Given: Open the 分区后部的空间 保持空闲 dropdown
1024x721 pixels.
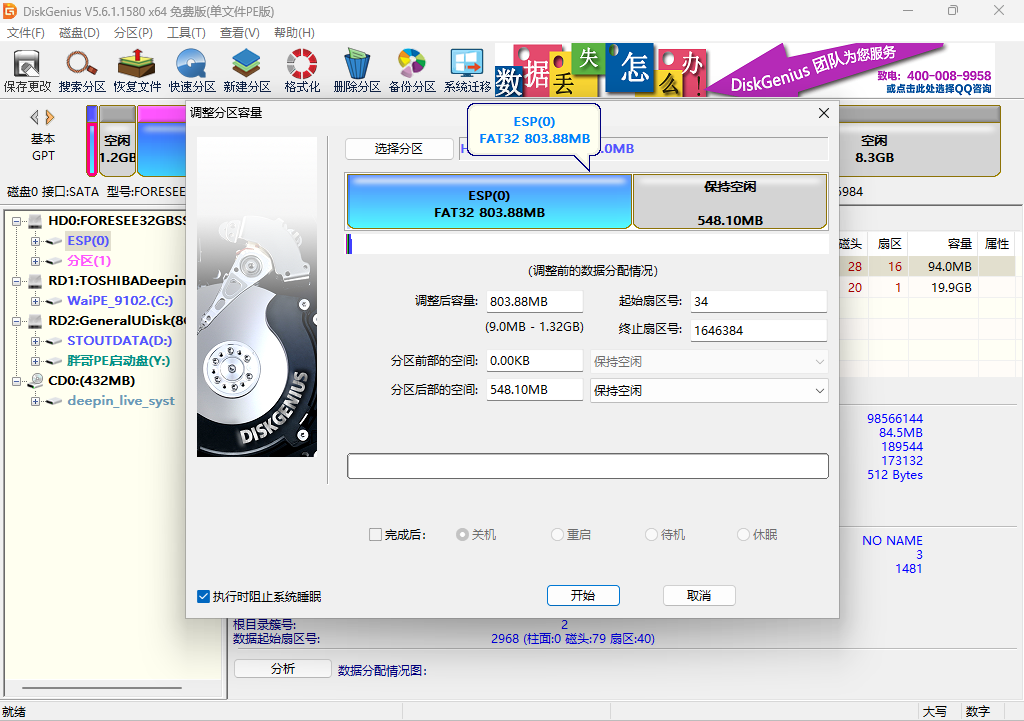Looking at the screenshot, I should point(709,391).
